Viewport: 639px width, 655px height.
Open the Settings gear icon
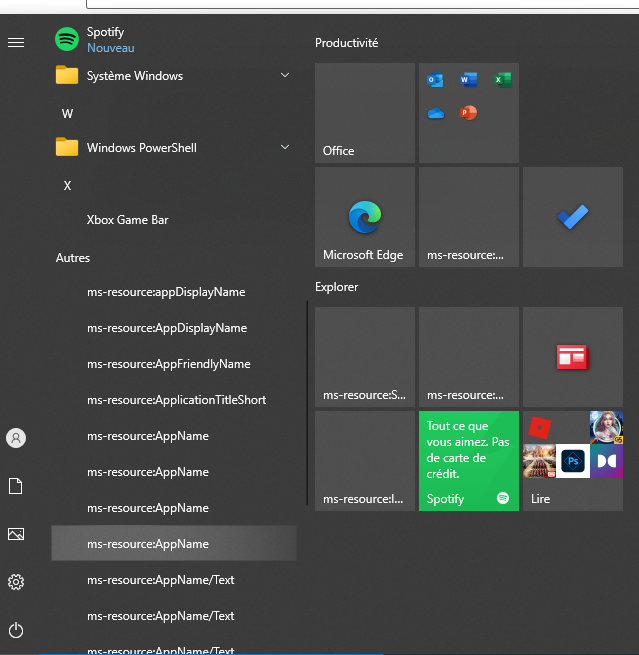click(16, 582)
